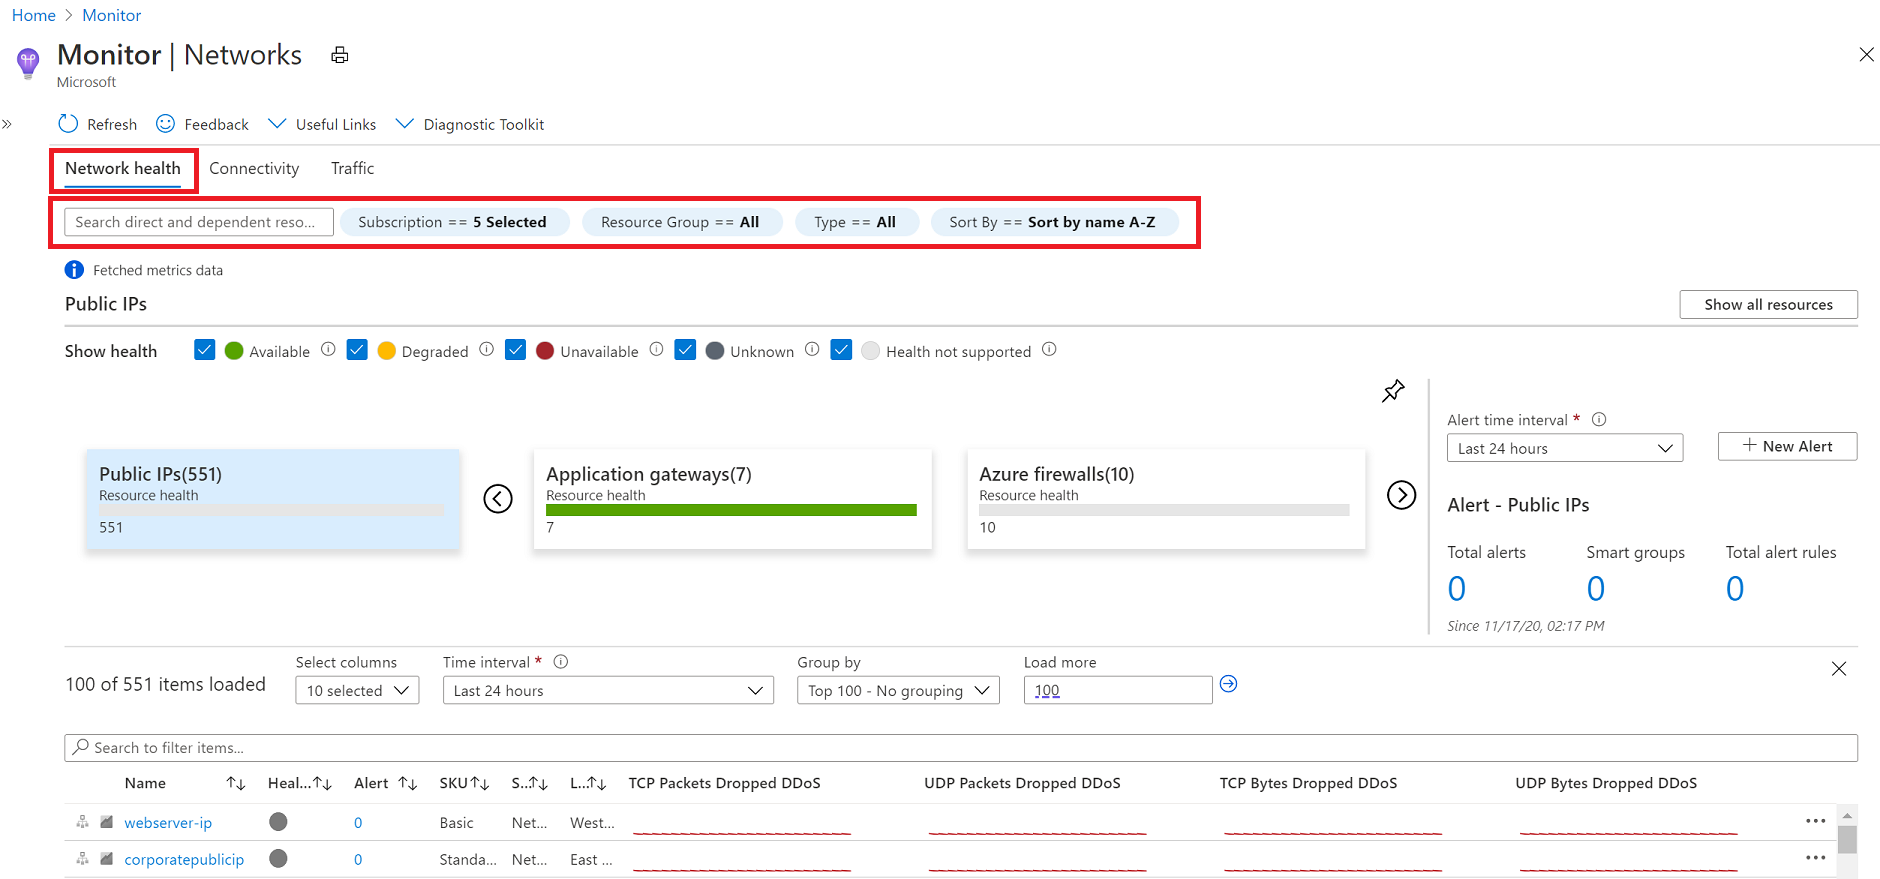Image resolution: width=1880 pixels, height=879 pixels.
Task: Uncheck Health not supported checkbox
Action: (x=841, y=350)
